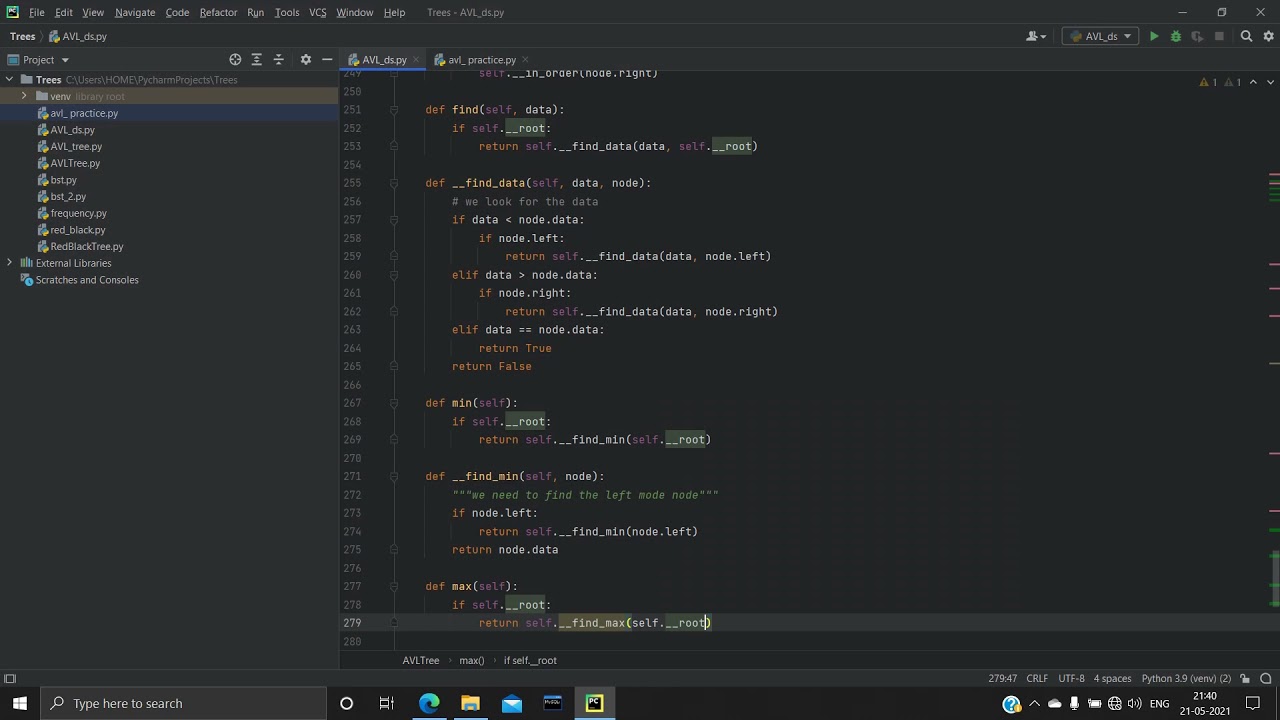This screenshot has width=1280, height=720.
Task: Open the File menu
Action: point(36,12)
